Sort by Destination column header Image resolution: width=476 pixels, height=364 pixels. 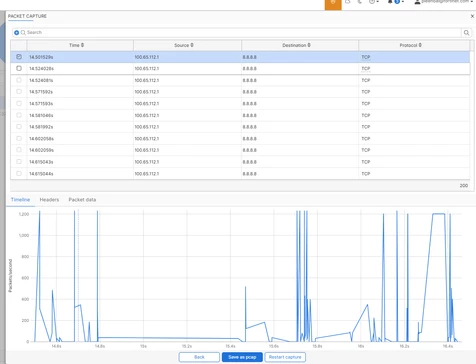point(300,45)
